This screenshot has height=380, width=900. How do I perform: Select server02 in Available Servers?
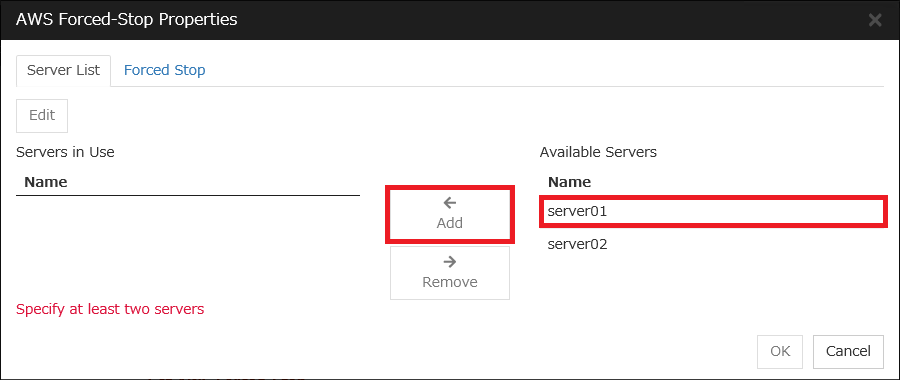712,245
